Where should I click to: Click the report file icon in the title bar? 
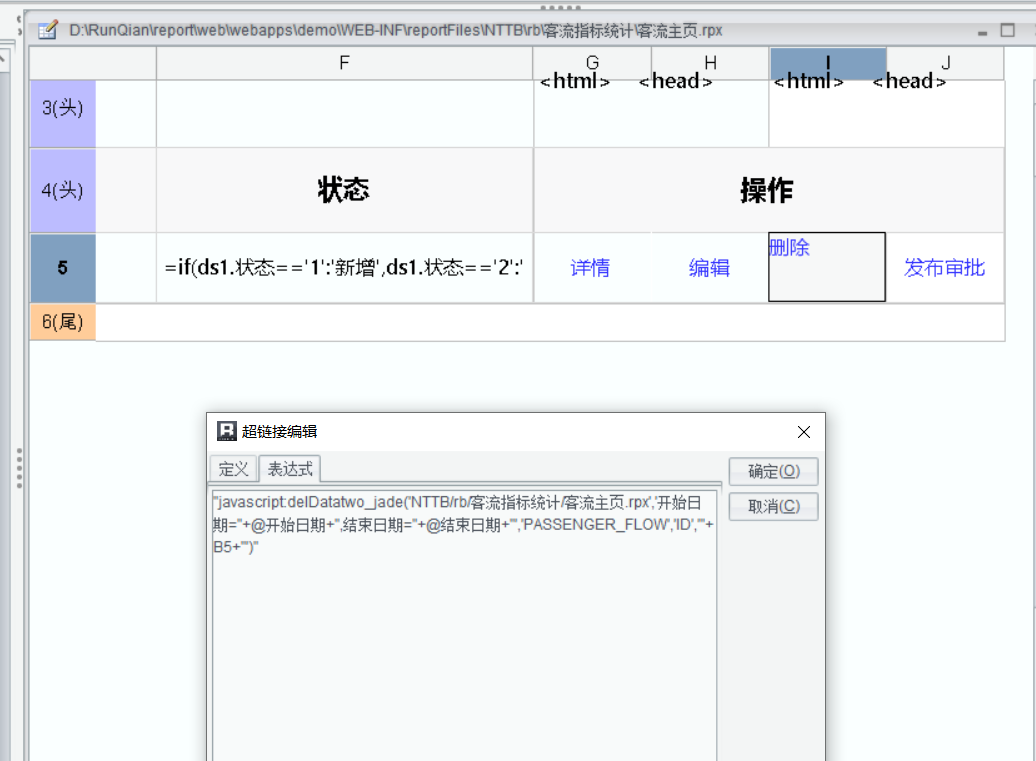(x=46, y=31)
